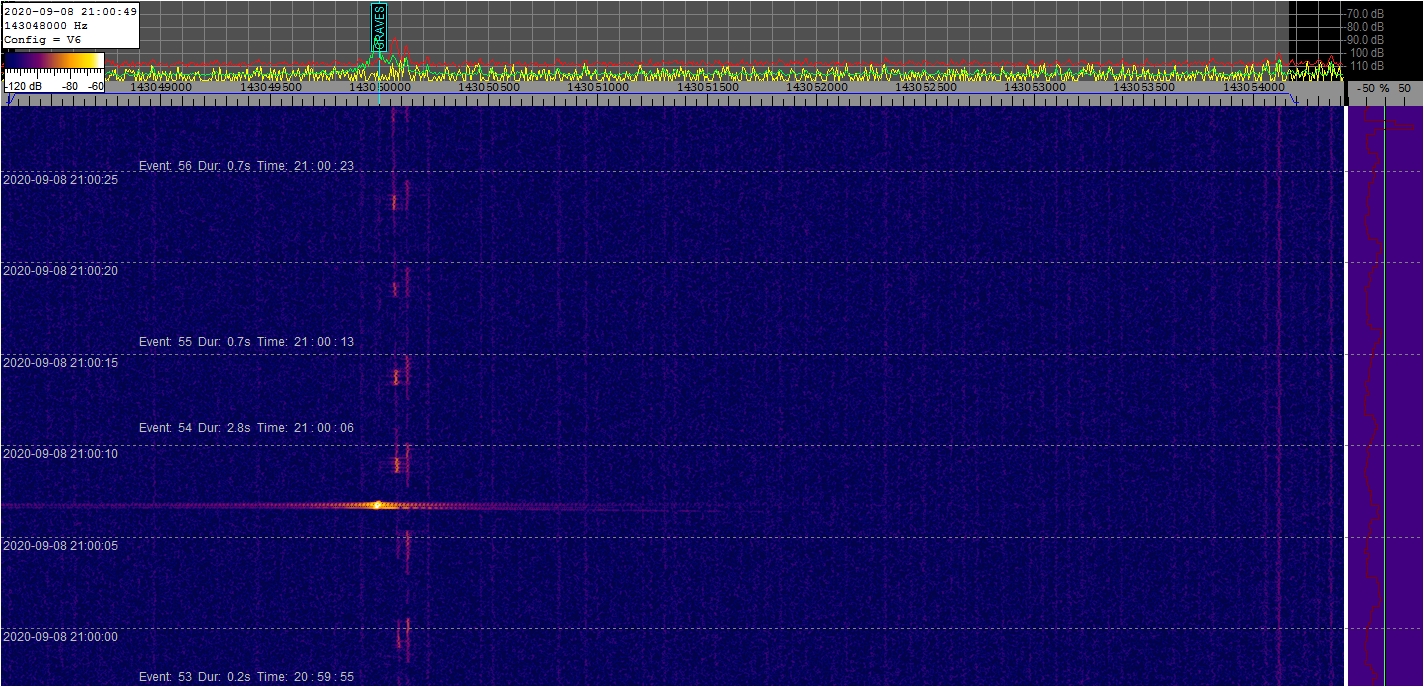Click the 143052500 frequency axis label

(927, 88)
